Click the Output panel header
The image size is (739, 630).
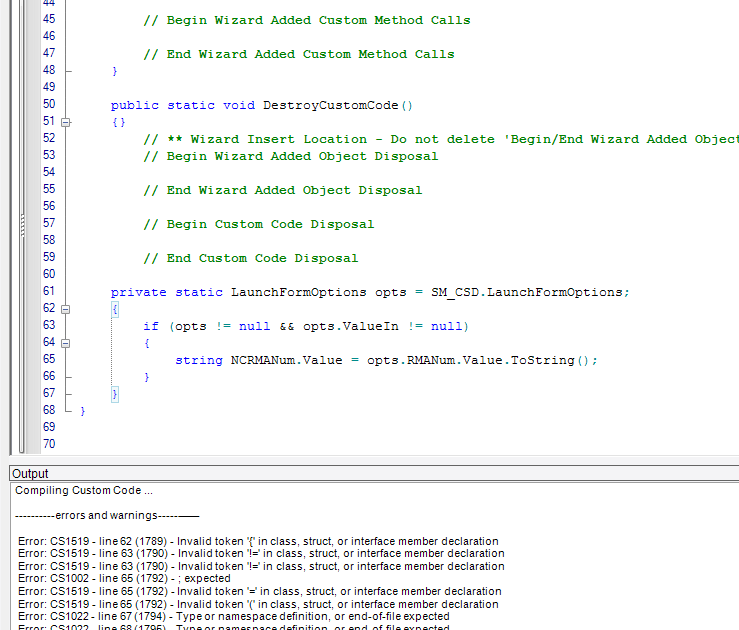[x=374, y=473]
